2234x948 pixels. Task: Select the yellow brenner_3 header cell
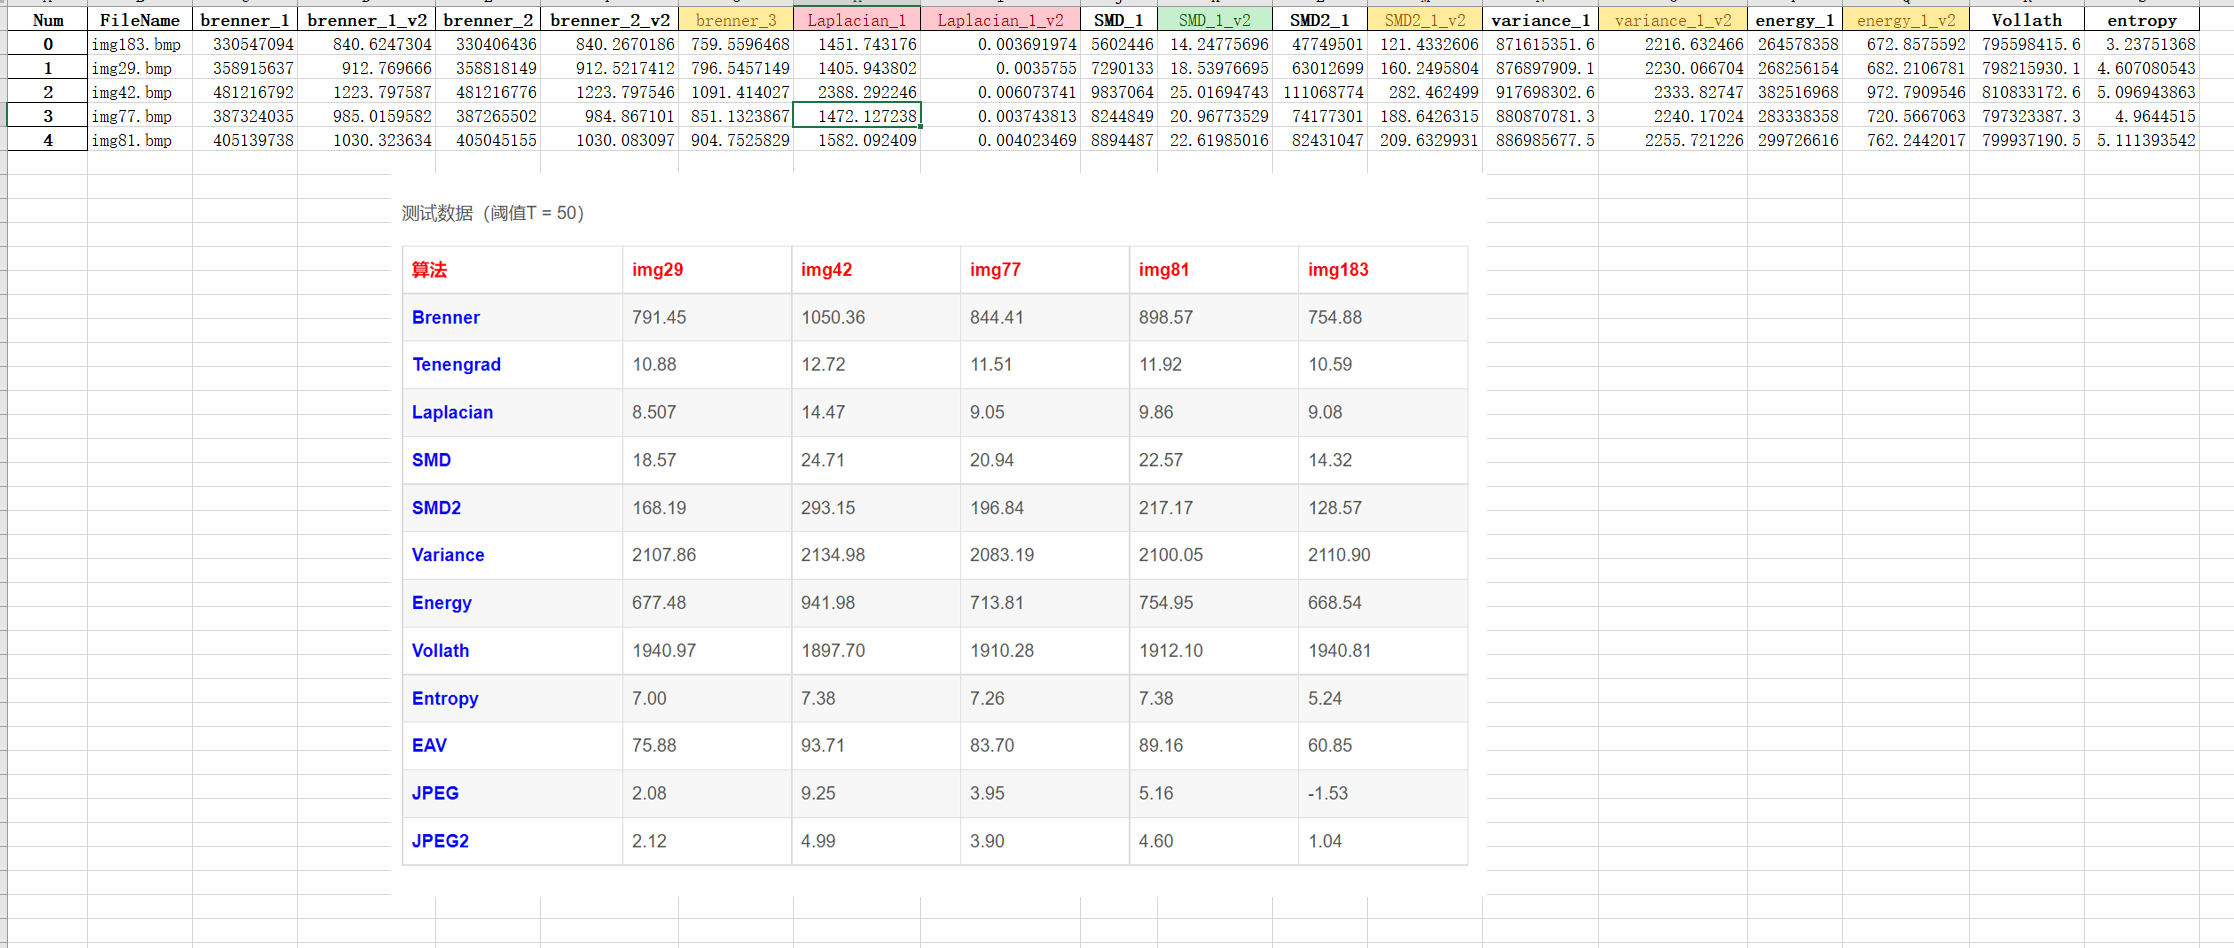(x=736, y=20)
